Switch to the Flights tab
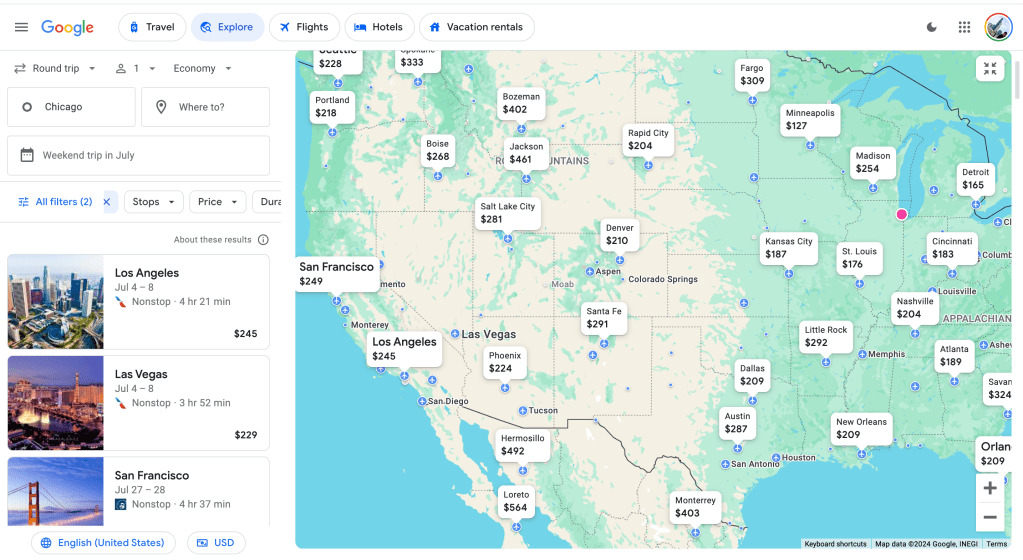 tap(304, 27)
